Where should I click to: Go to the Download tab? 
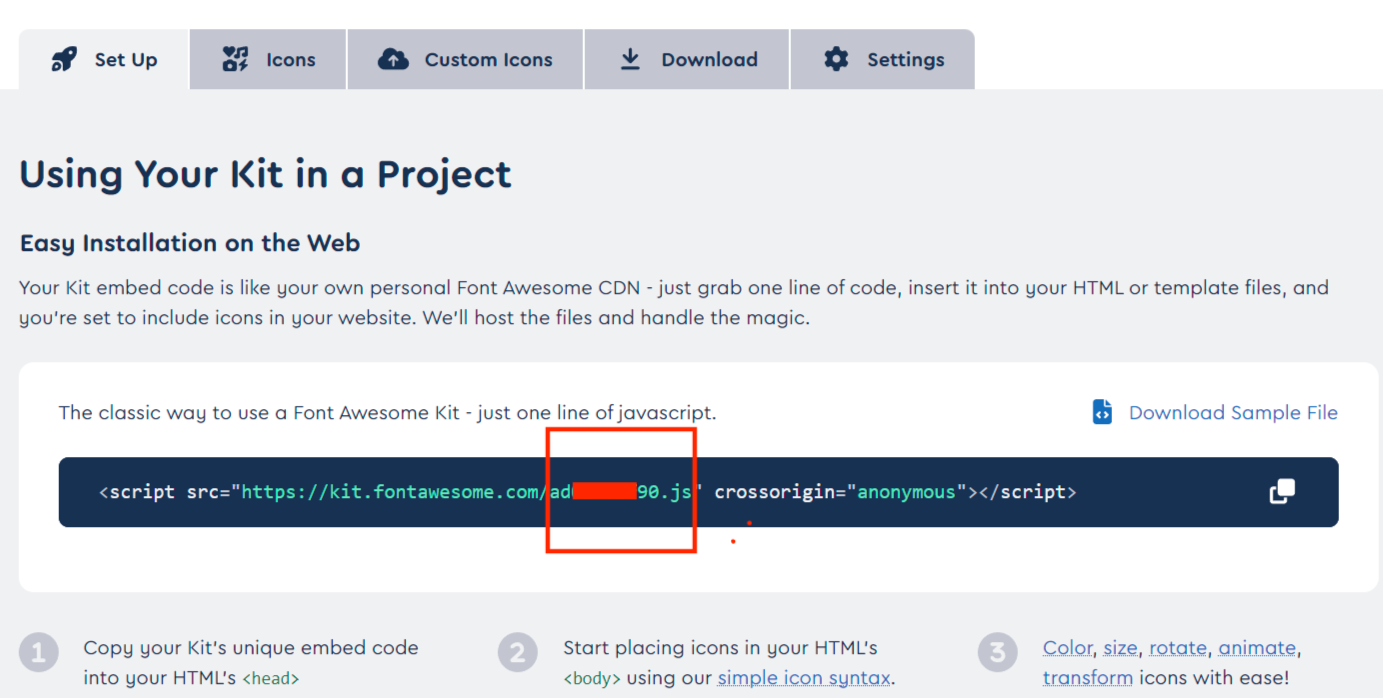click(687, 60)
